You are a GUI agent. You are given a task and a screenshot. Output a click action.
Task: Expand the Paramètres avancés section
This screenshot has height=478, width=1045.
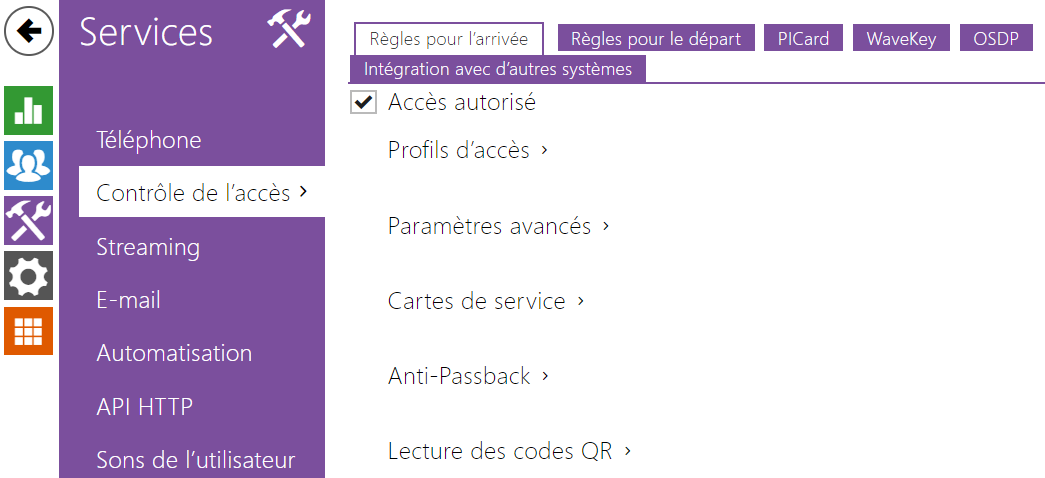pyautogui.click(x=499, y=226)
